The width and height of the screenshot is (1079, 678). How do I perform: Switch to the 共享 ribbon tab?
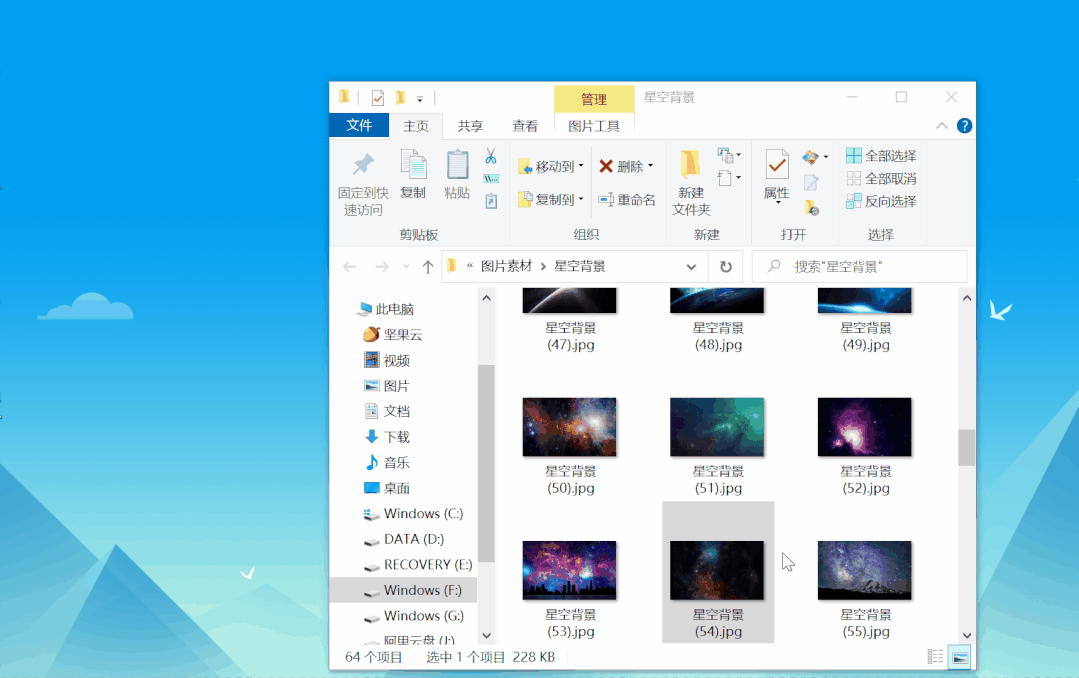[x=471, y=126]
